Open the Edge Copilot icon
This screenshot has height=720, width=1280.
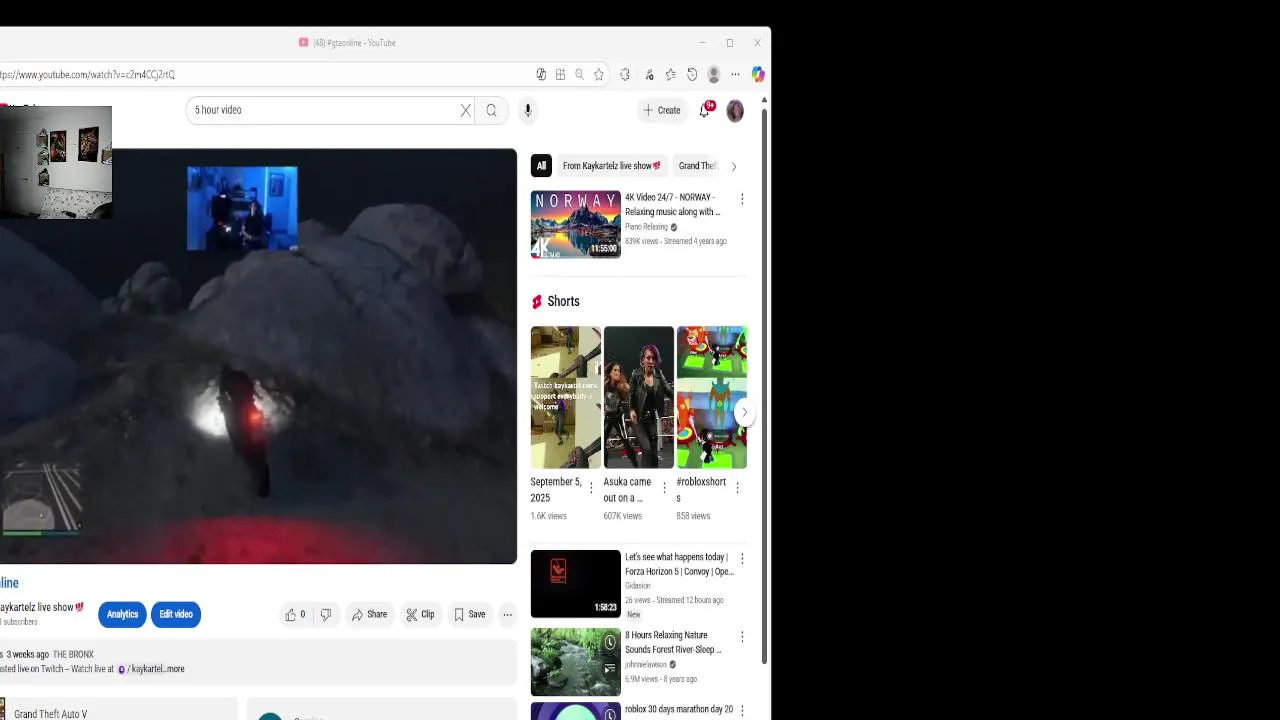[x=758, y=74]
